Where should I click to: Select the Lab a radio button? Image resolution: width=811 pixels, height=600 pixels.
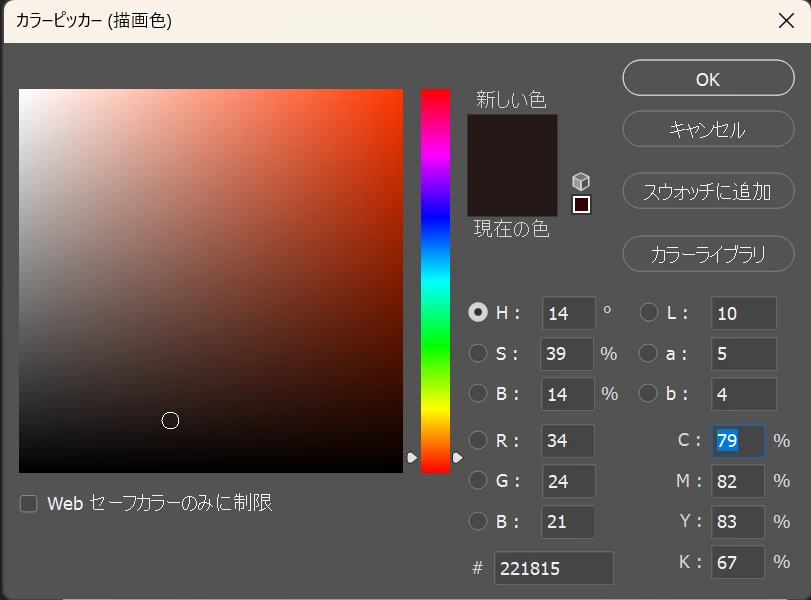[648, 353]
